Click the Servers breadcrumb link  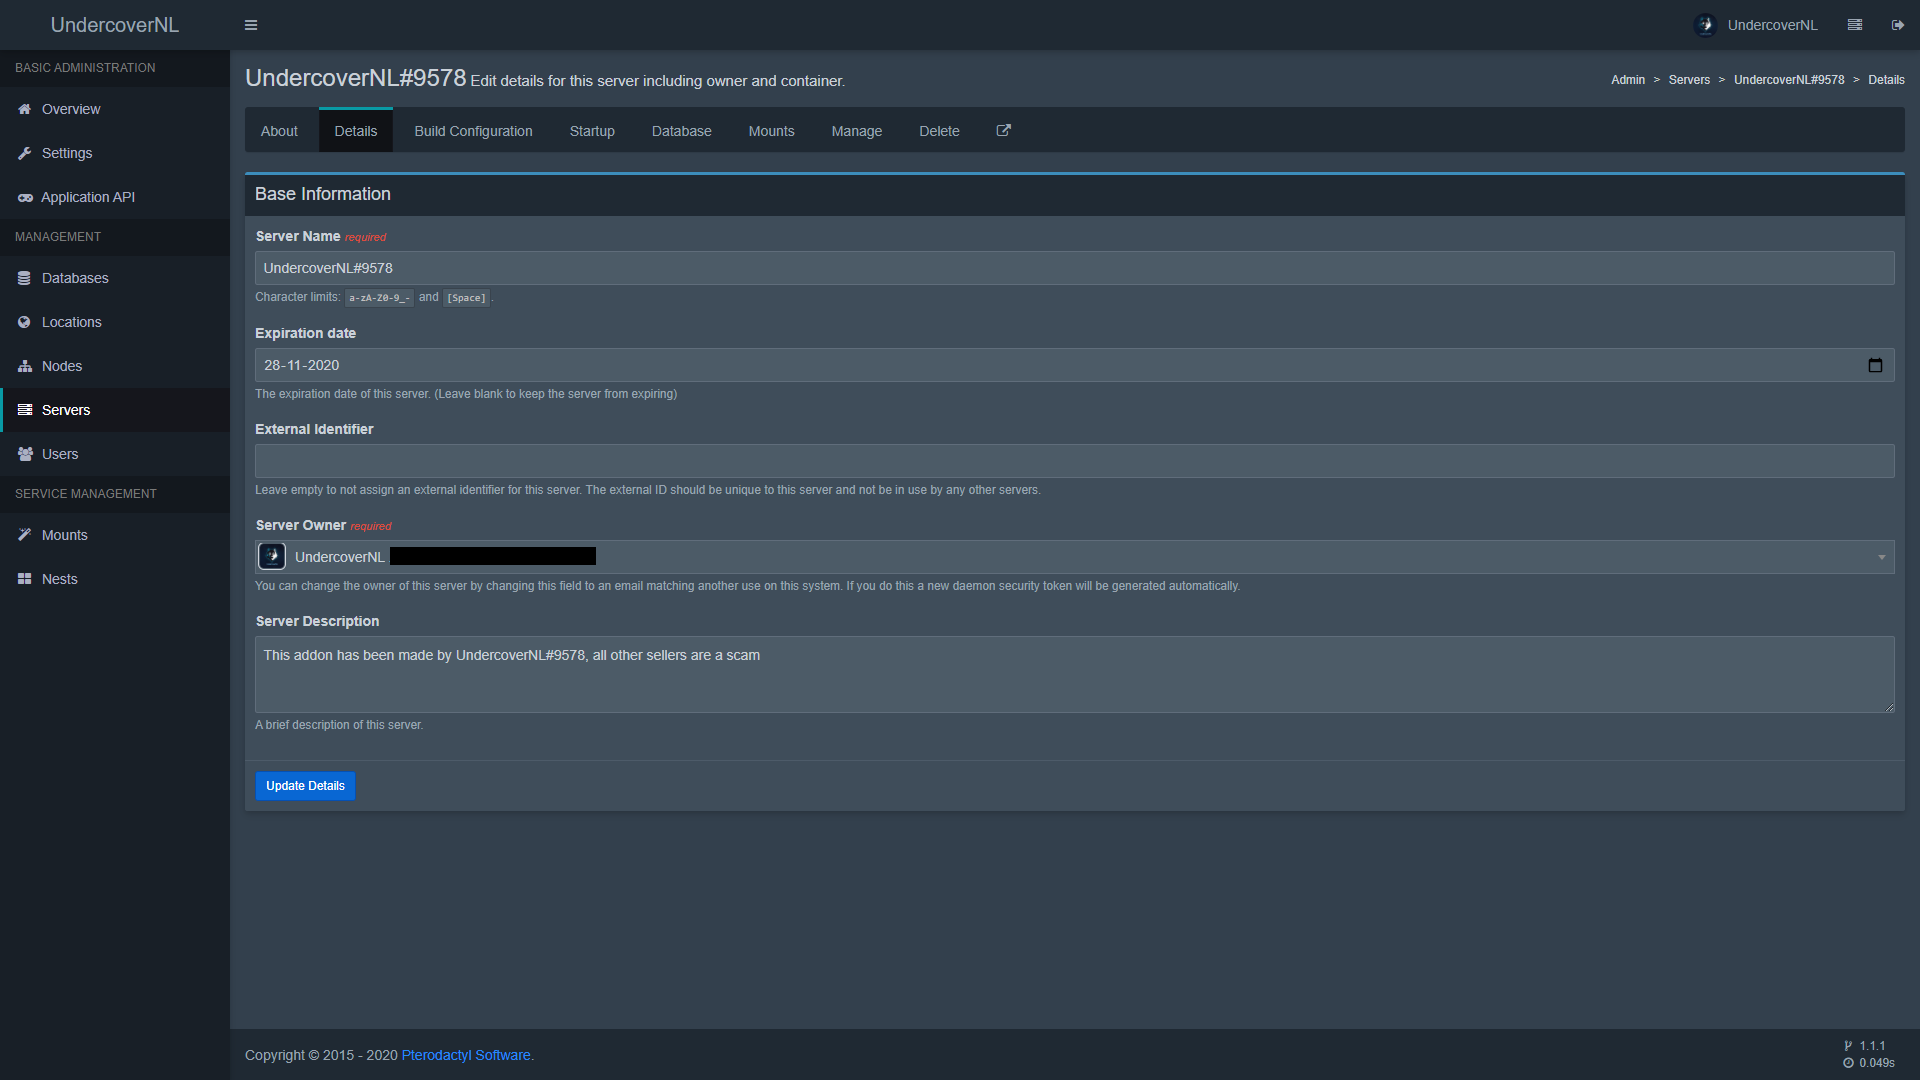pos(1689,80)
